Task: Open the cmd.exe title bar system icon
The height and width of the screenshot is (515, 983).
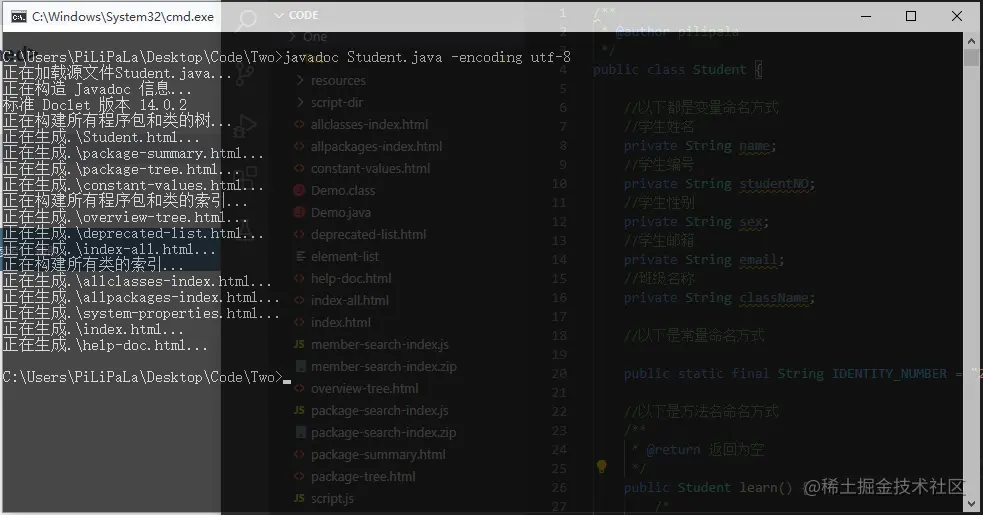Action: (19, 17)
